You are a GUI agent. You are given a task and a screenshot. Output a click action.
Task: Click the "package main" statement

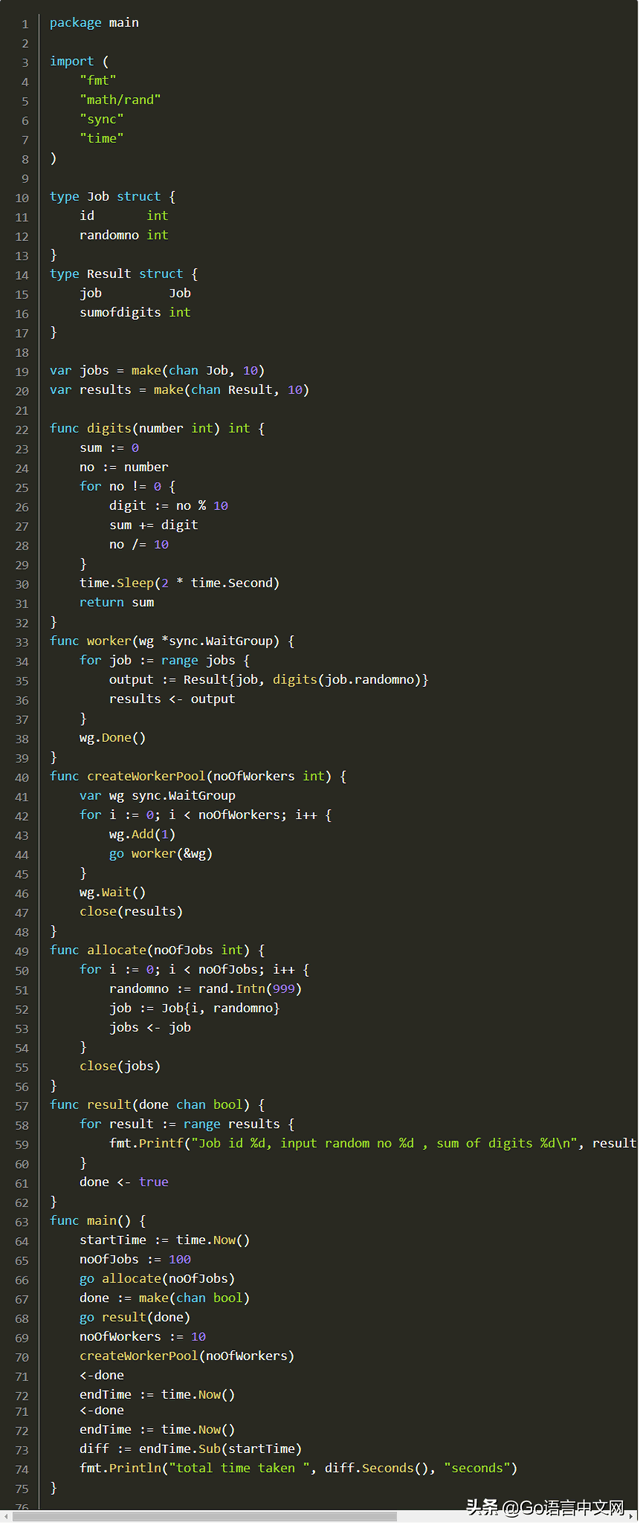[94, 22]
